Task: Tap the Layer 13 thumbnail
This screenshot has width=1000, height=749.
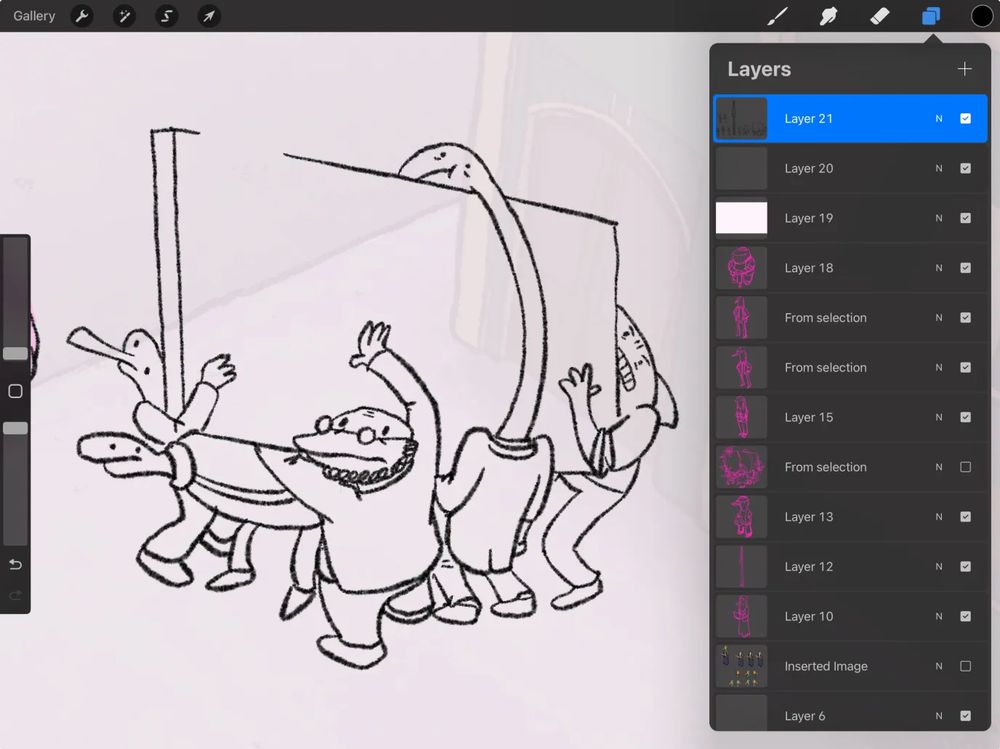Action: point(741,517)
